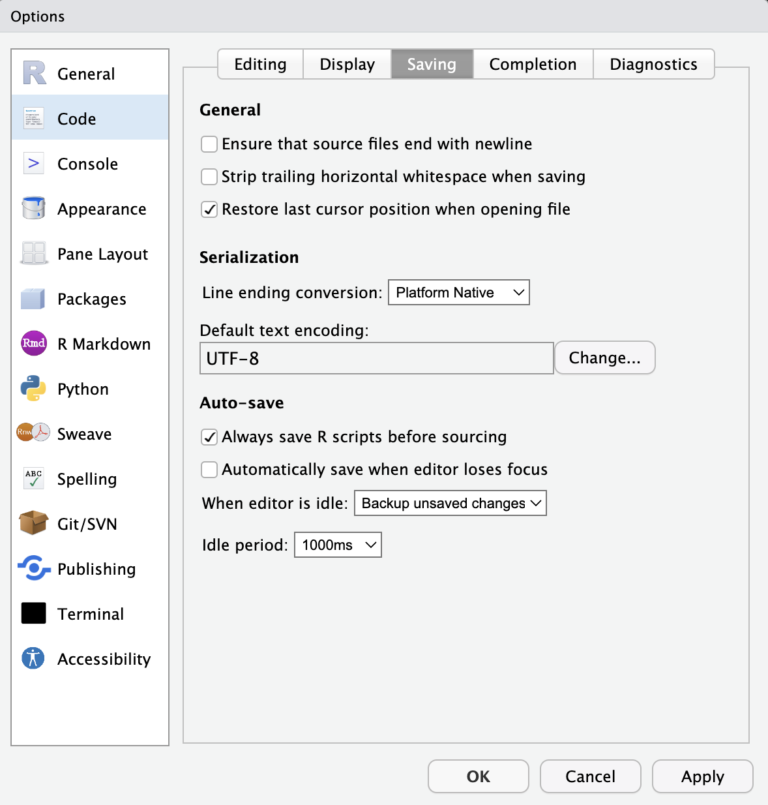Uncheck always save R scripts before sourcing
This screenshot has width=768, height=805.
click(209, 437)
